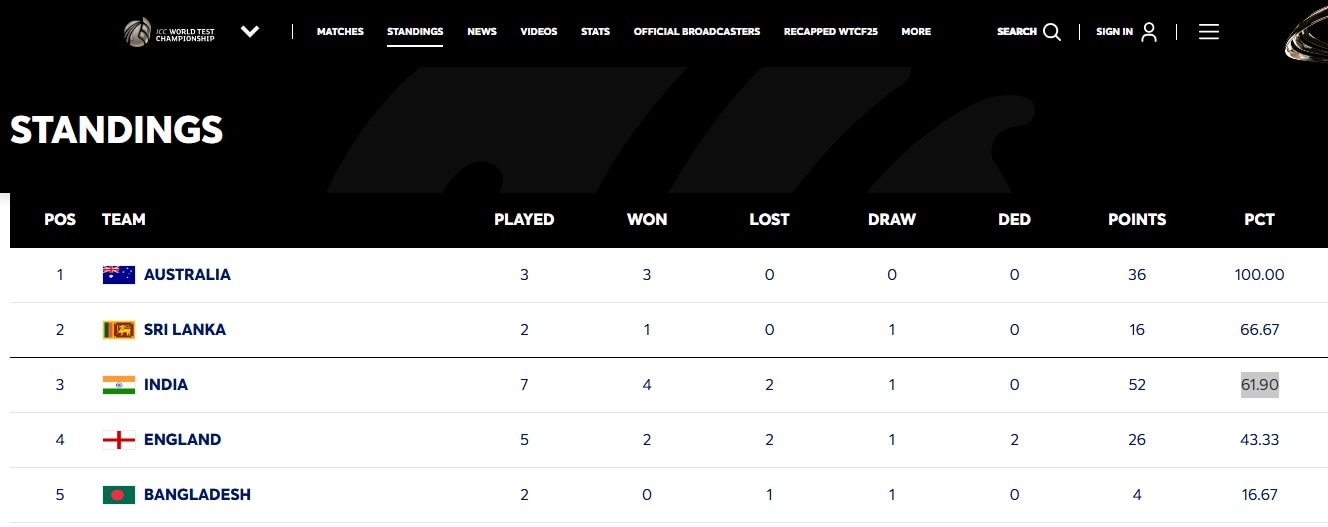This screenshot has width=1328, height=527.
Task: Click the England flag icon
Action: coord(119,440)
